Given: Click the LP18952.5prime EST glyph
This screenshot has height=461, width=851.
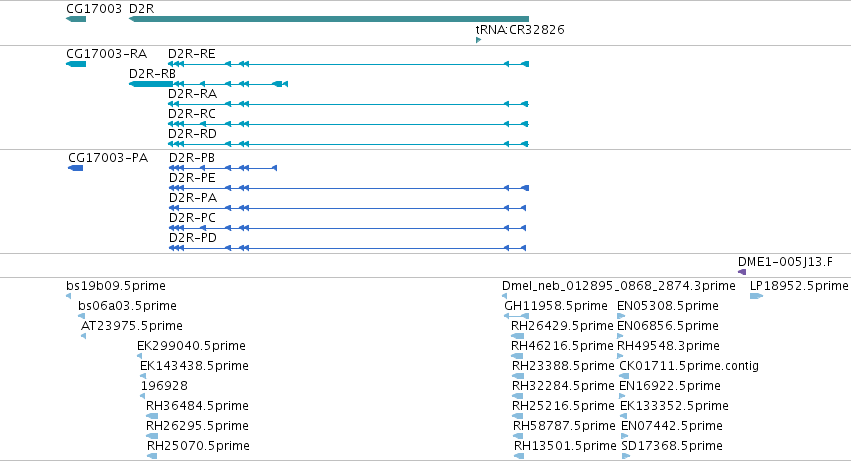Looking at the screenshot, I should 757,296.
